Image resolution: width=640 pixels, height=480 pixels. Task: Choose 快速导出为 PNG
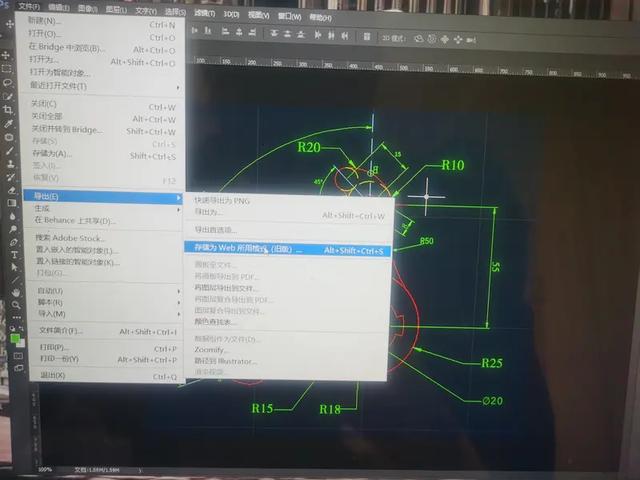222,200
